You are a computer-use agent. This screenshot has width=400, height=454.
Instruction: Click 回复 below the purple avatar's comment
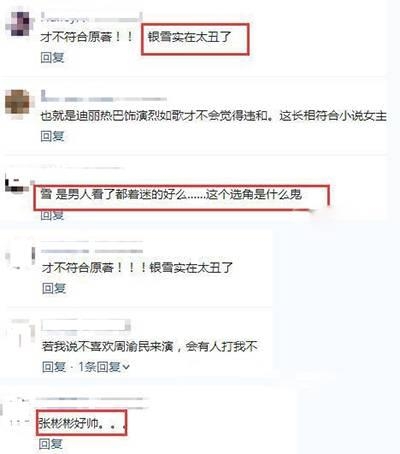(x=52, y=57)
